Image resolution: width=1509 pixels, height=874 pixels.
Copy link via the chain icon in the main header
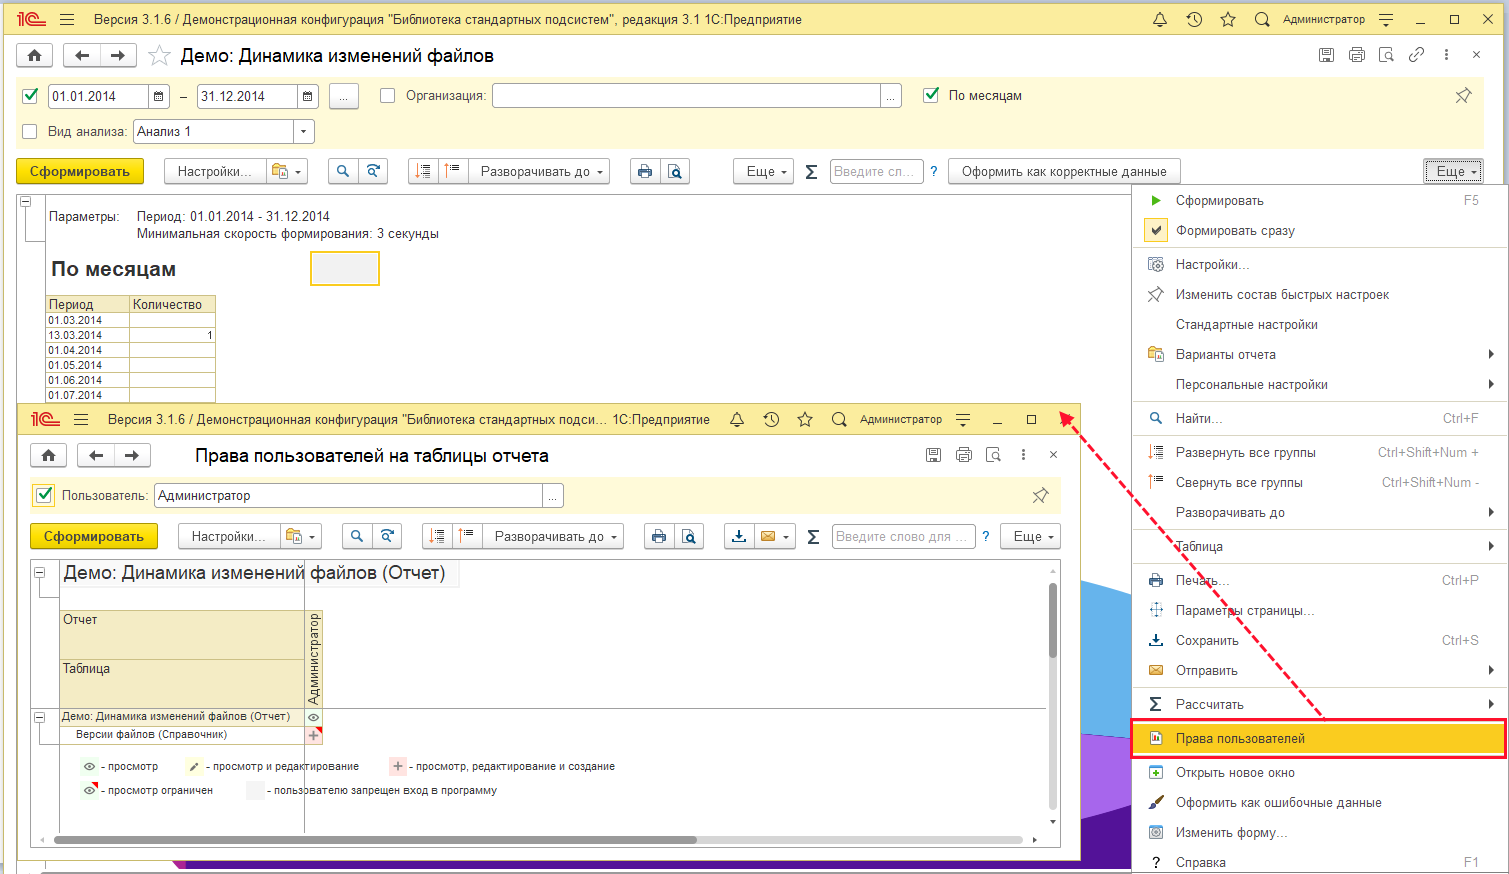pyautogui.click(x=1416, y=55)
